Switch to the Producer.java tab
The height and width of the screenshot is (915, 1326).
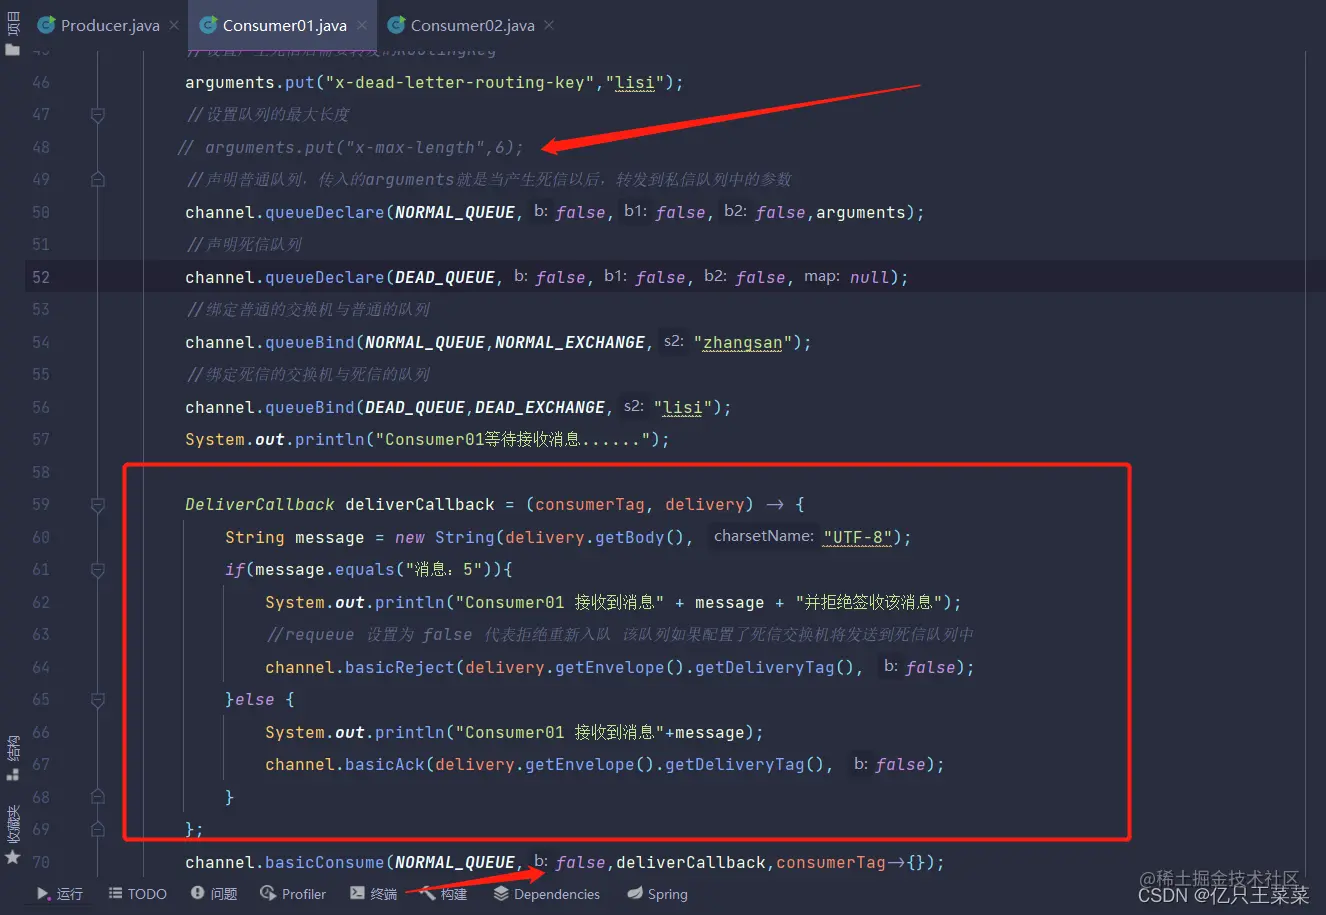point(98,25)
